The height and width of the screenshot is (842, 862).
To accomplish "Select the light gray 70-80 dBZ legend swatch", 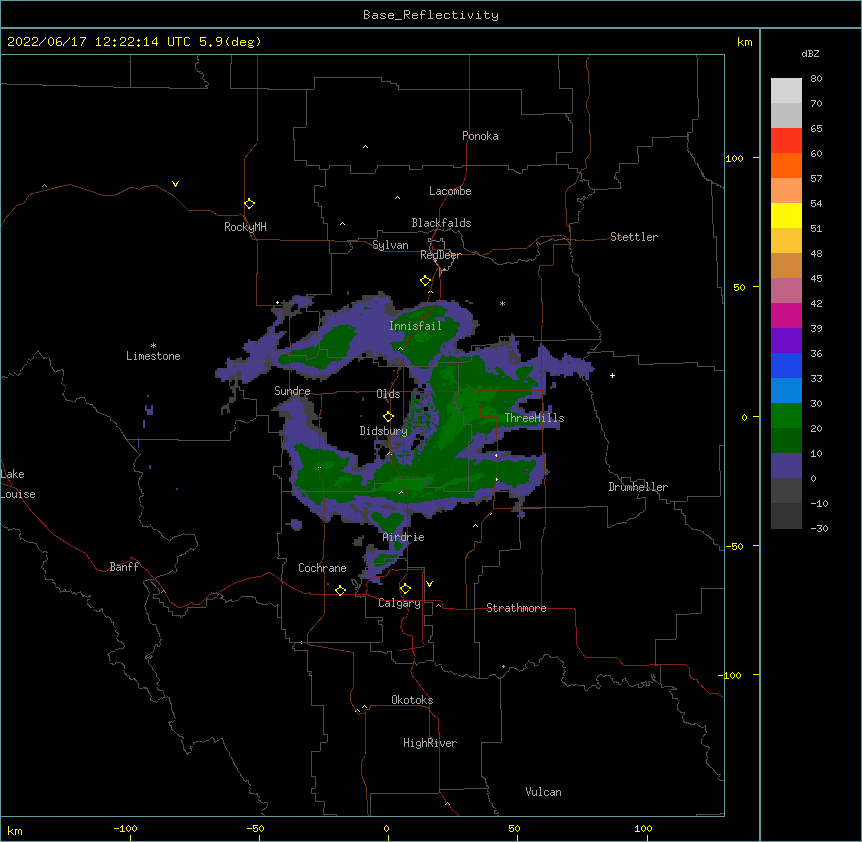I will [786, 91].
